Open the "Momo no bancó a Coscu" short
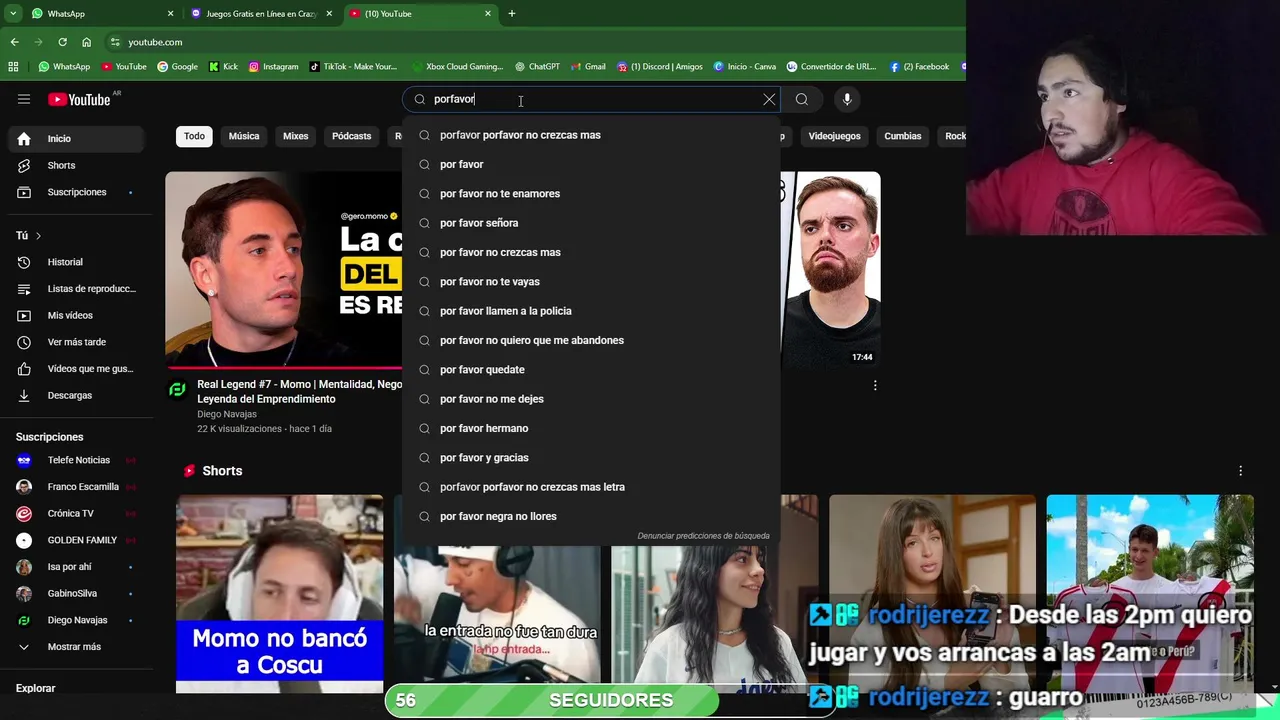 coord(280,594)
